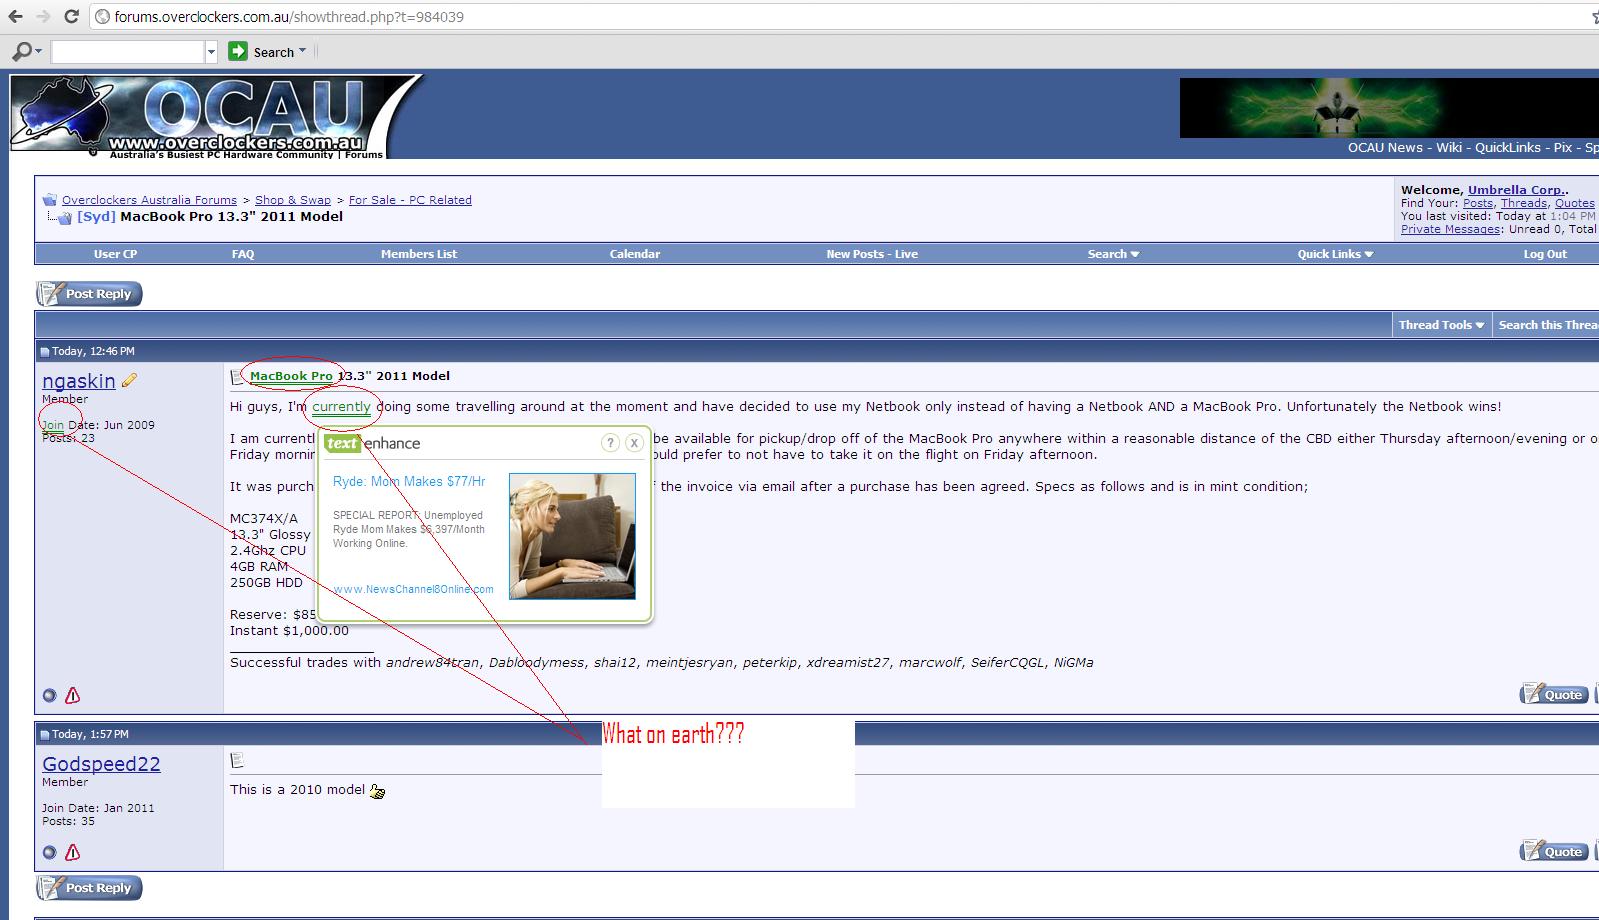Expand Thread Tools dropdown
Screen dimensions: 1599x920
coord(1441,325)
